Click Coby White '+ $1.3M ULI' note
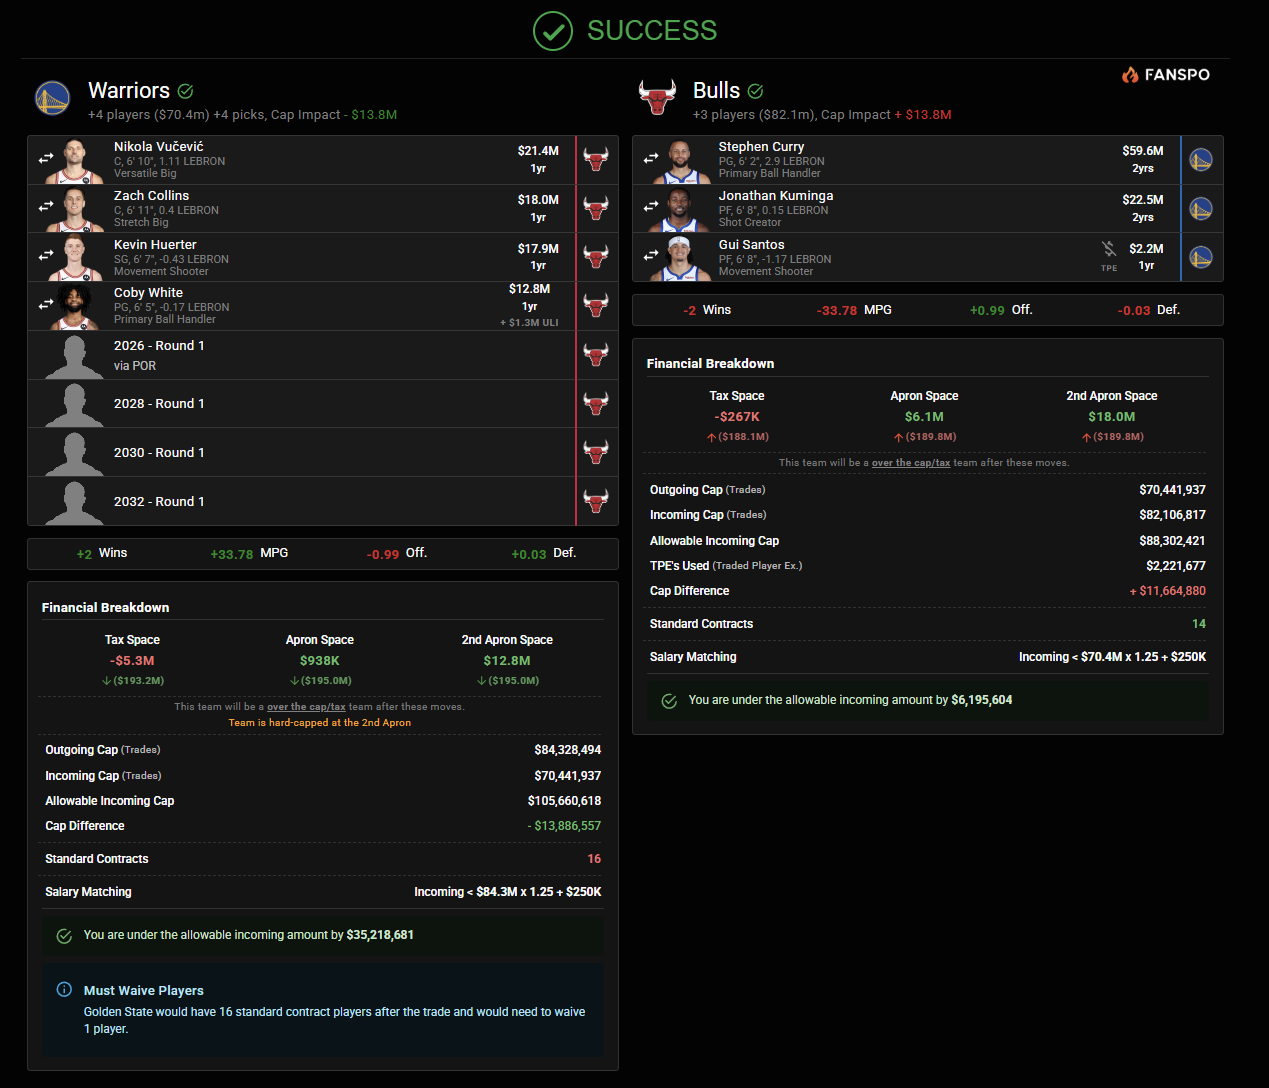The image size is (1269, 1088). tap(529, 322)
